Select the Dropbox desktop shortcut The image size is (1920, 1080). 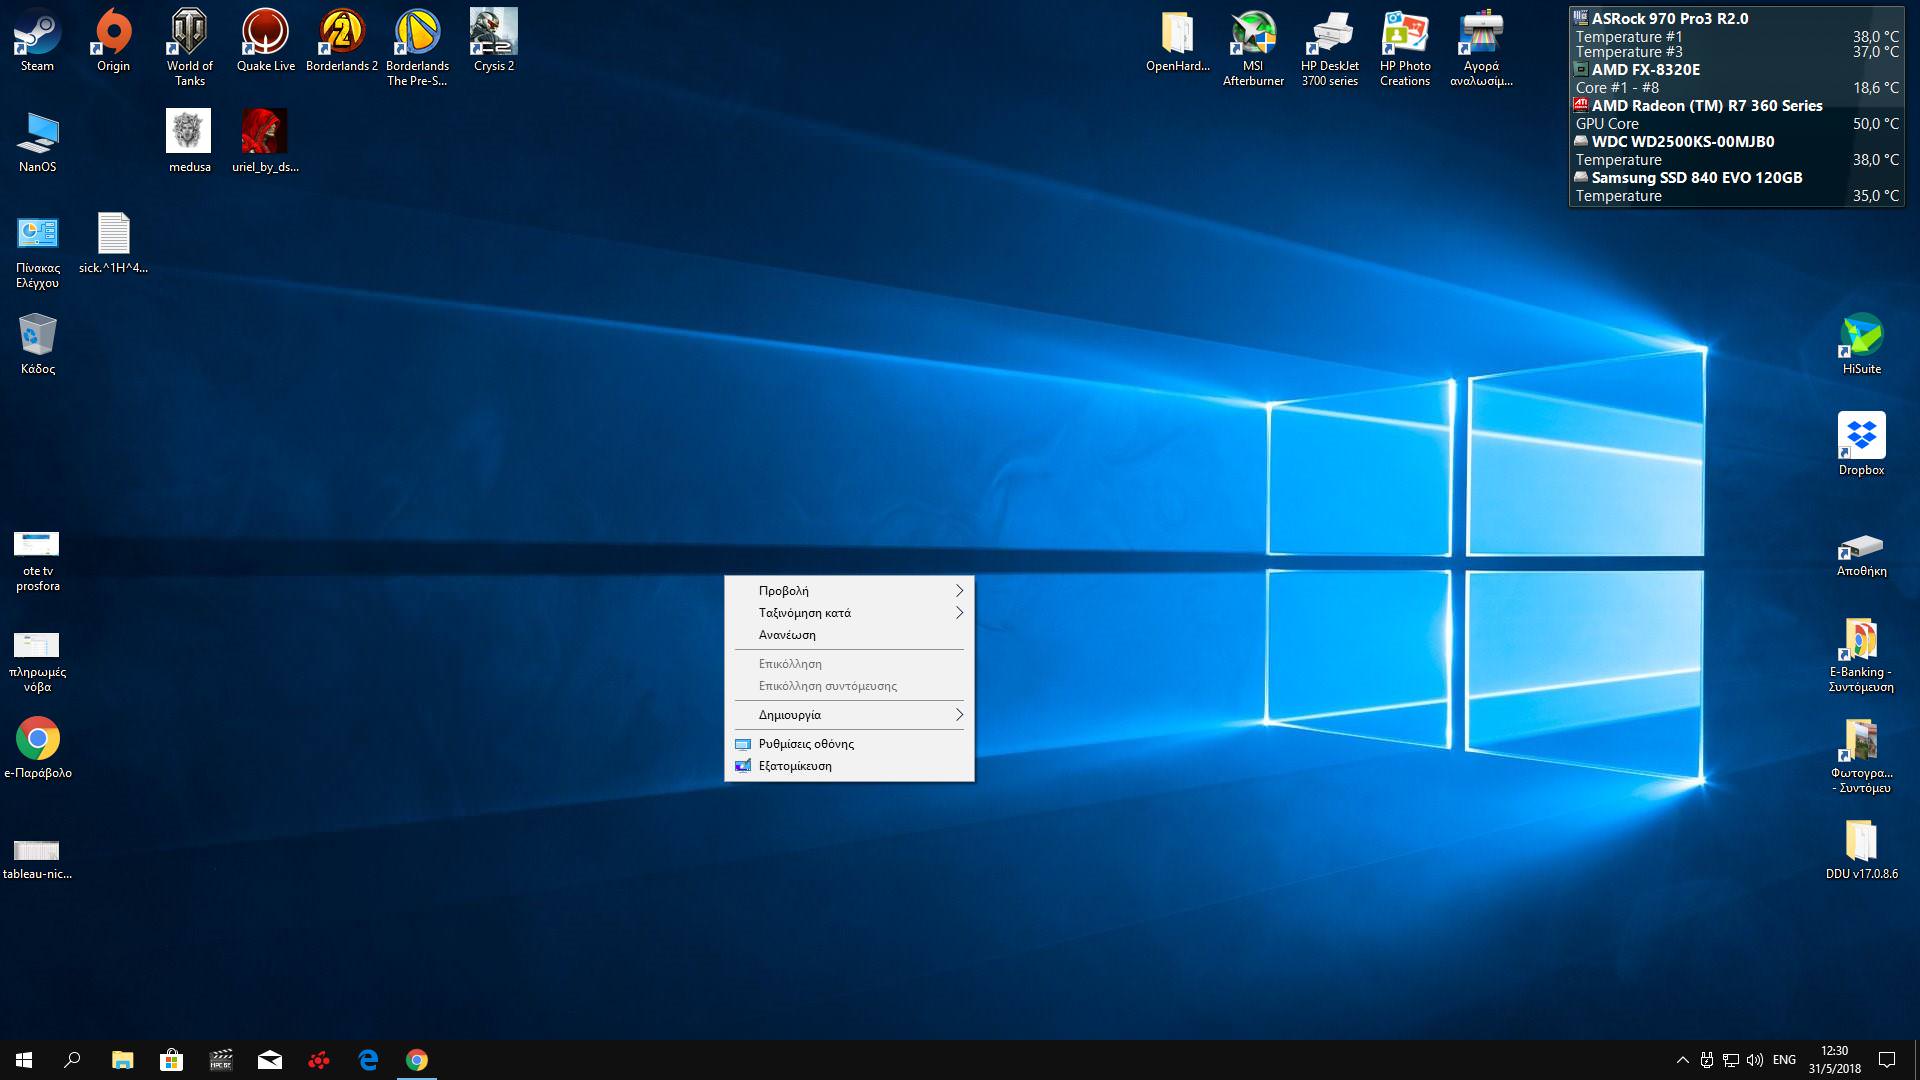(x=1861, y=444)
